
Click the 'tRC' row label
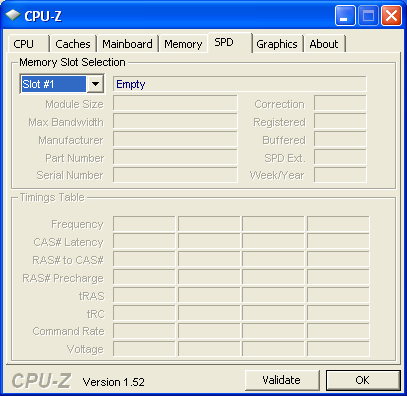point(96,314)
